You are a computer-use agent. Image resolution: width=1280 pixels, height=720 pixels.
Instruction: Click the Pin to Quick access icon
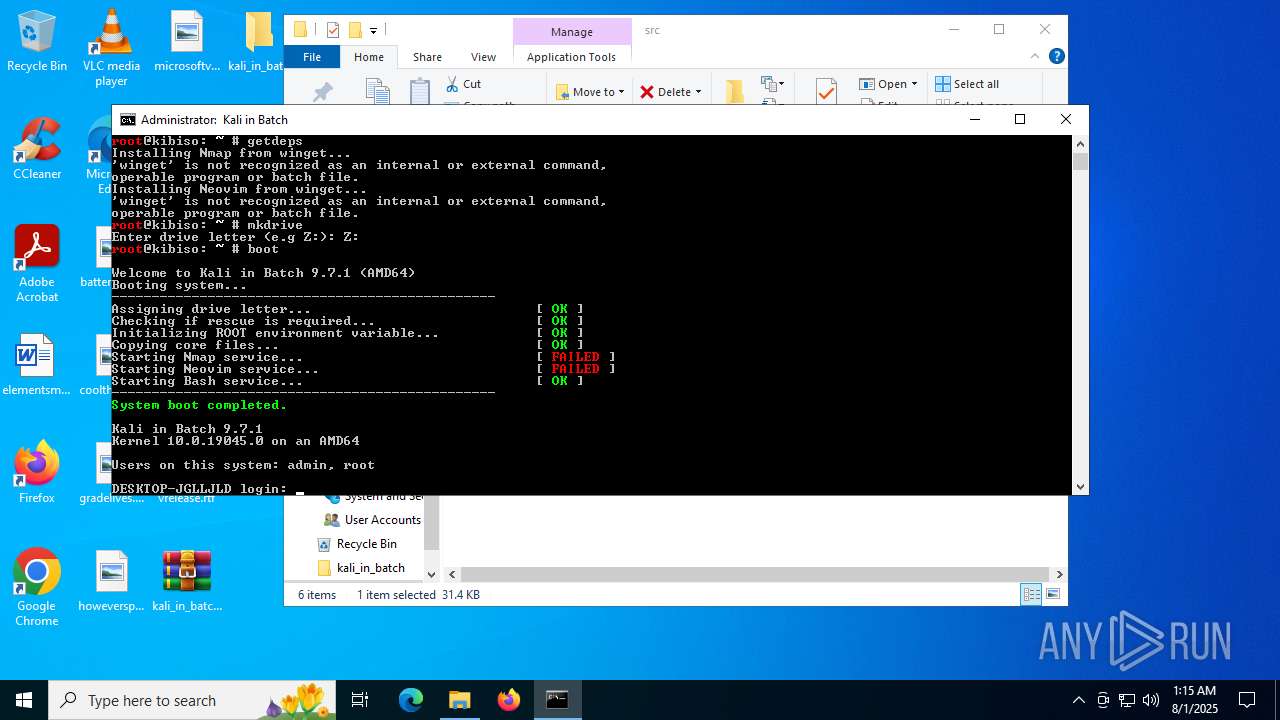322,93
